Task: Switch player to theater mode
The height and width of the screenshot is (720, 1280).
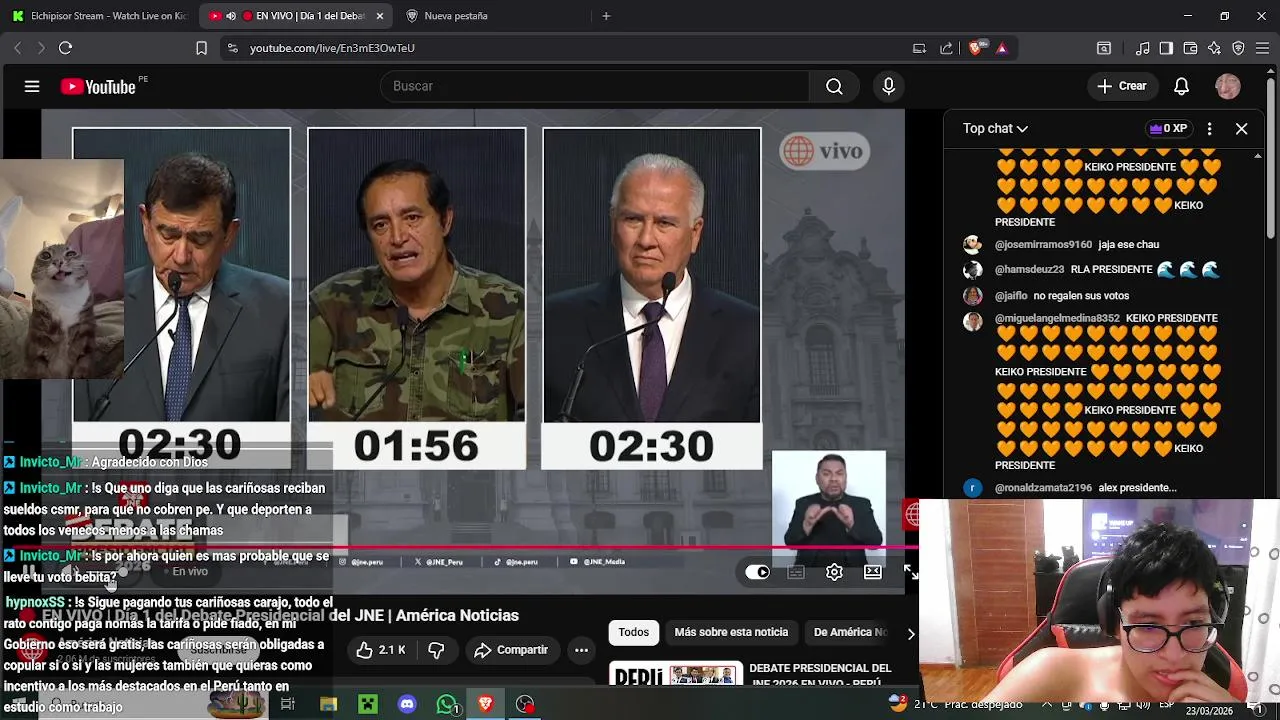Action: point(873,572)
